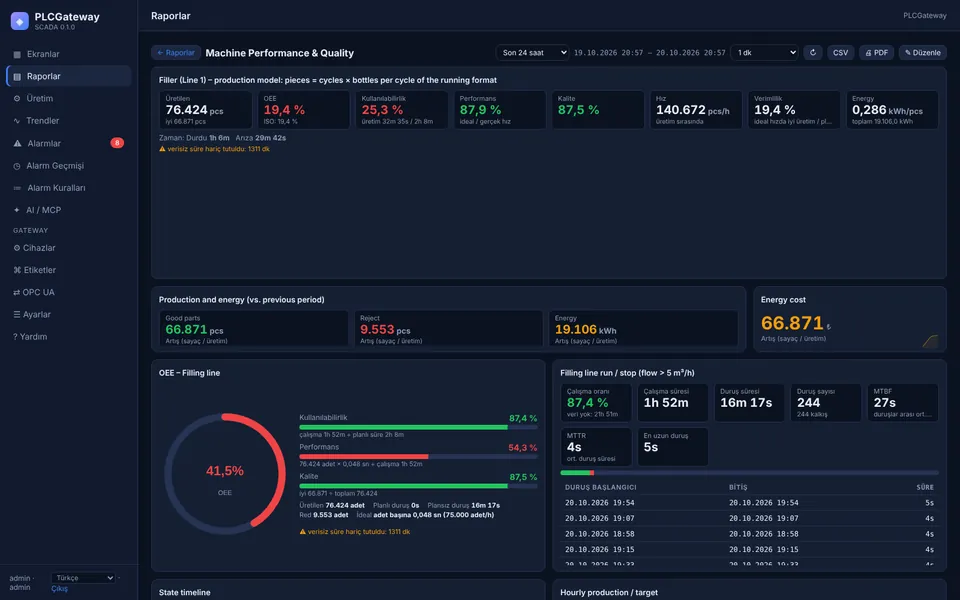This screenshot has width=960, height=600.
Task: Select the stop row starting 20.10.2026 19:07
Action: 749,519
